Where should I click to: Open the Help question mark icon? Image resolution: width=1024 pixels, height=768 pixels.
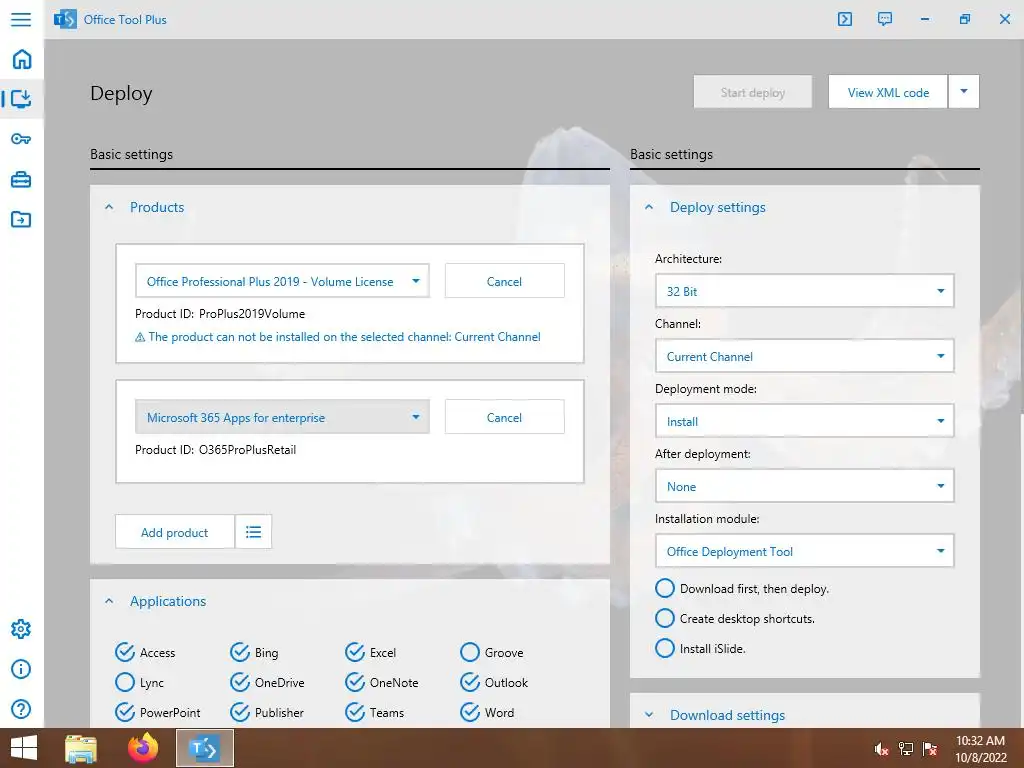pos(21,709)
